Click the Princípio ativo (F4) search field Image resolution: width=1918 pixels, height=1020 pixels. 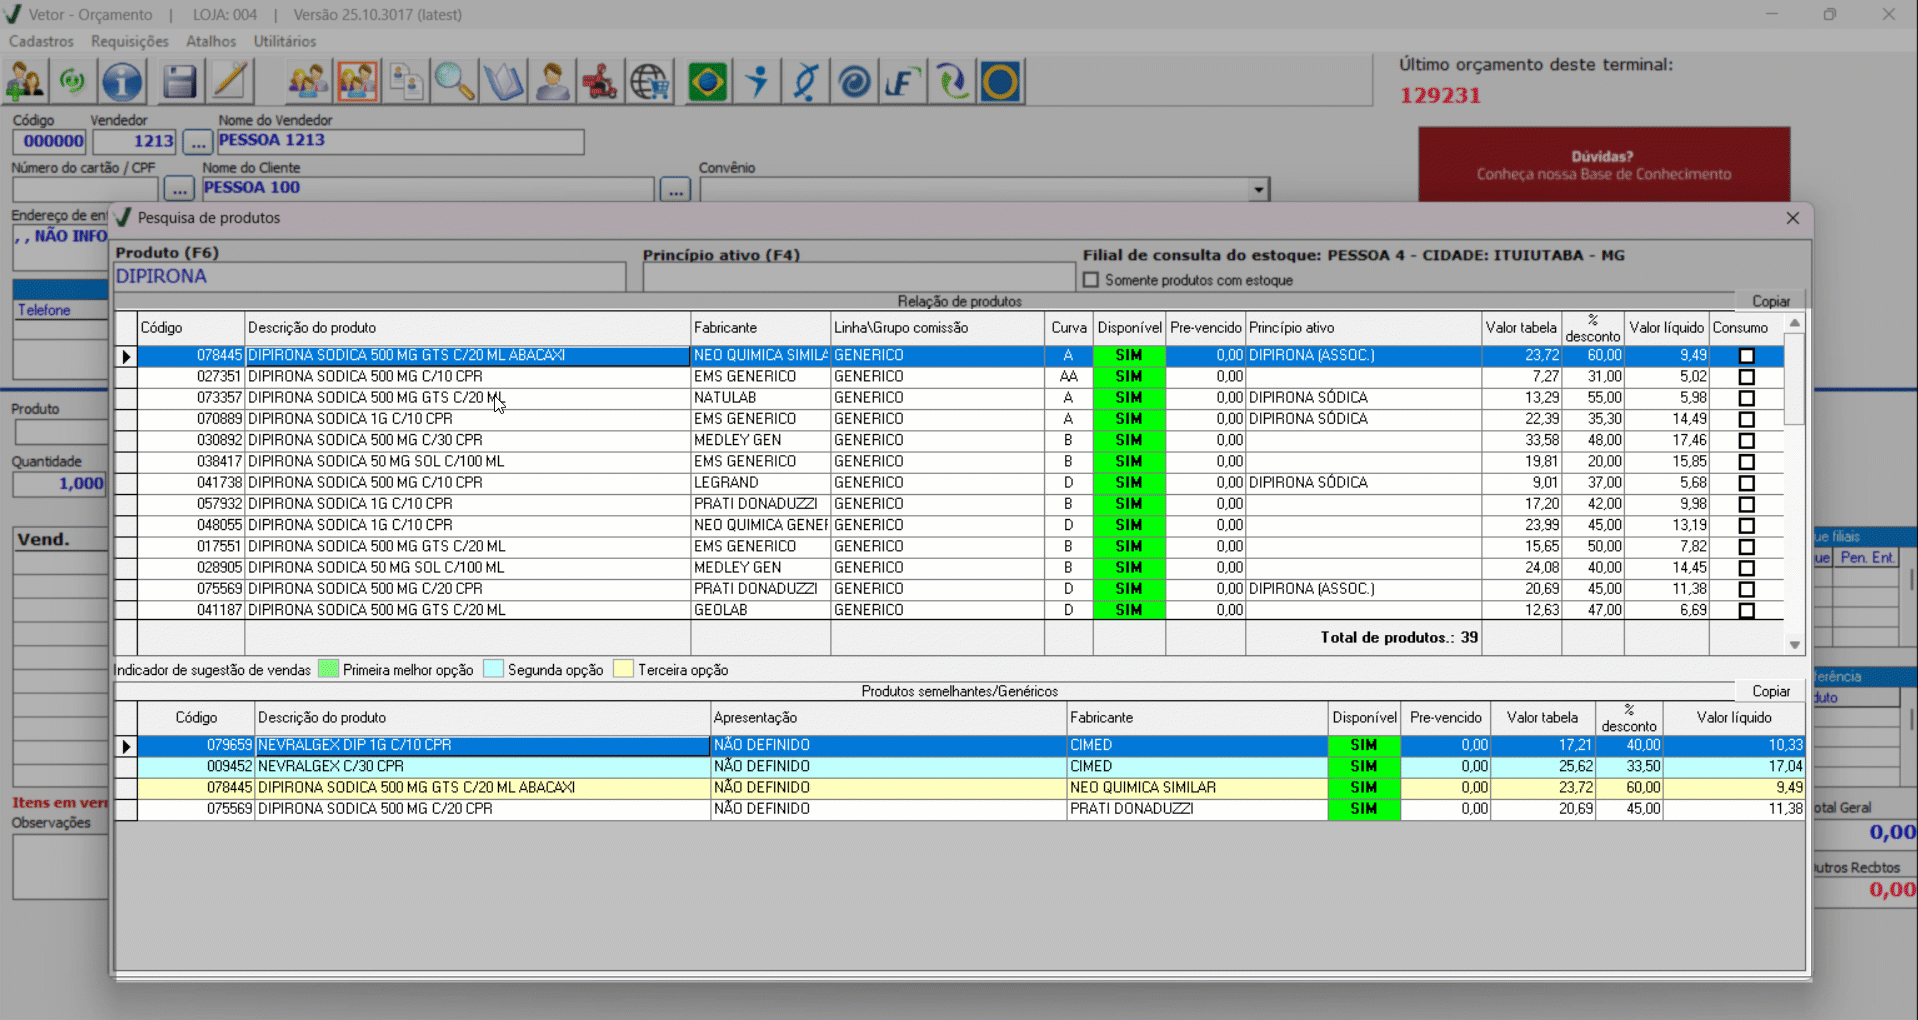(x=858, y=277)
